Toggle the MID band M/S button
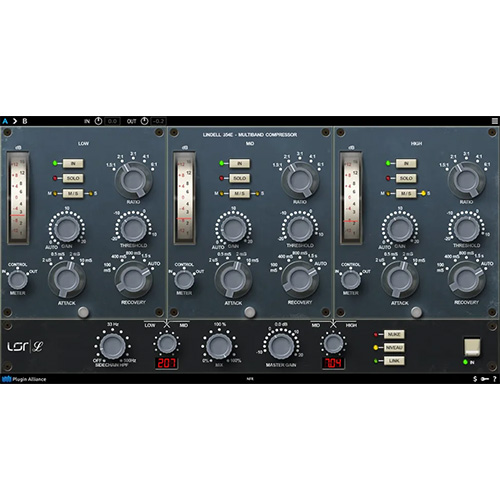The width and height of the screenshot is (500, 500). [x=239, y=193]
